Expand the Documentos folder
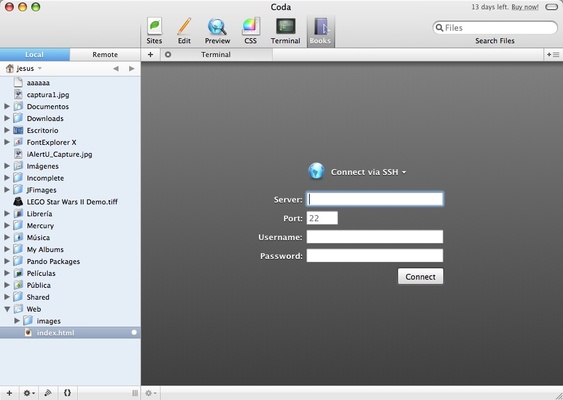This screenshot has height=400, width=563. [x=7, y=106]
